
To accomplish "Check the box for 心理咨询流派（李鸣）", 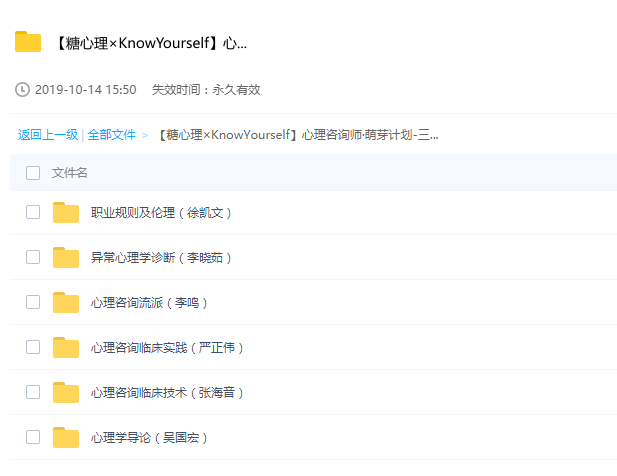I will pos(33,302).
